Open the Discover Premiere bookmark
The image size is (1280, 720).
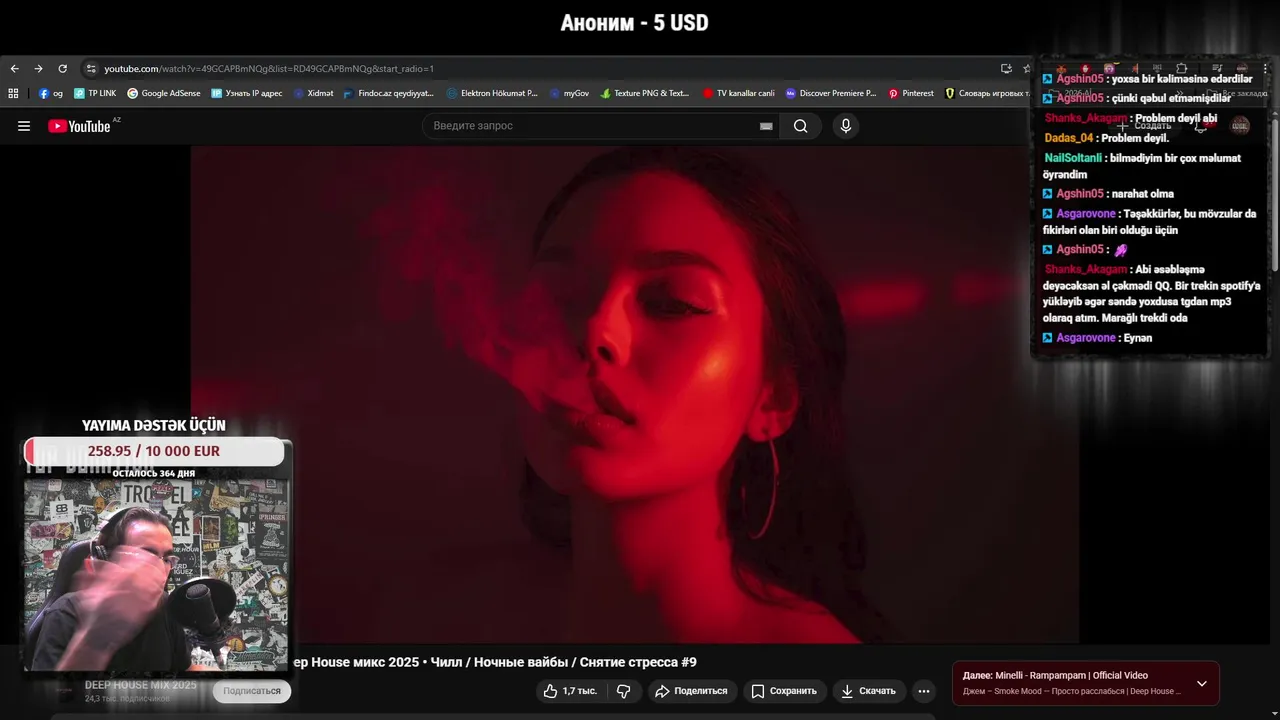coord(831,93)
